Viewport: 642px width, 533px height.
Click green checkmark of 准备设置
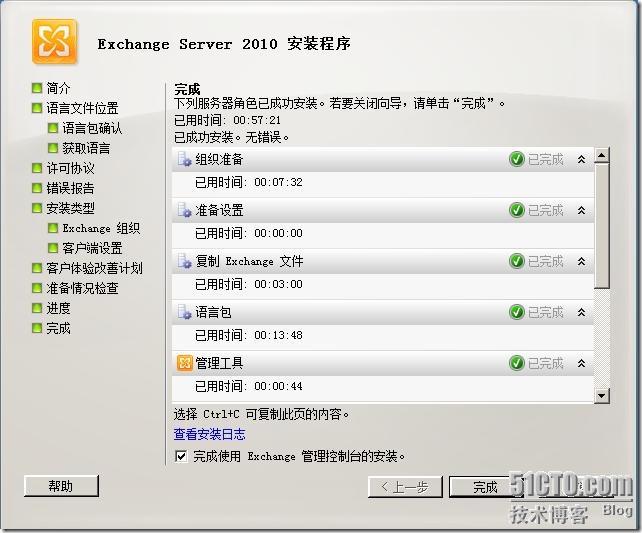click(x=517, y=210)
